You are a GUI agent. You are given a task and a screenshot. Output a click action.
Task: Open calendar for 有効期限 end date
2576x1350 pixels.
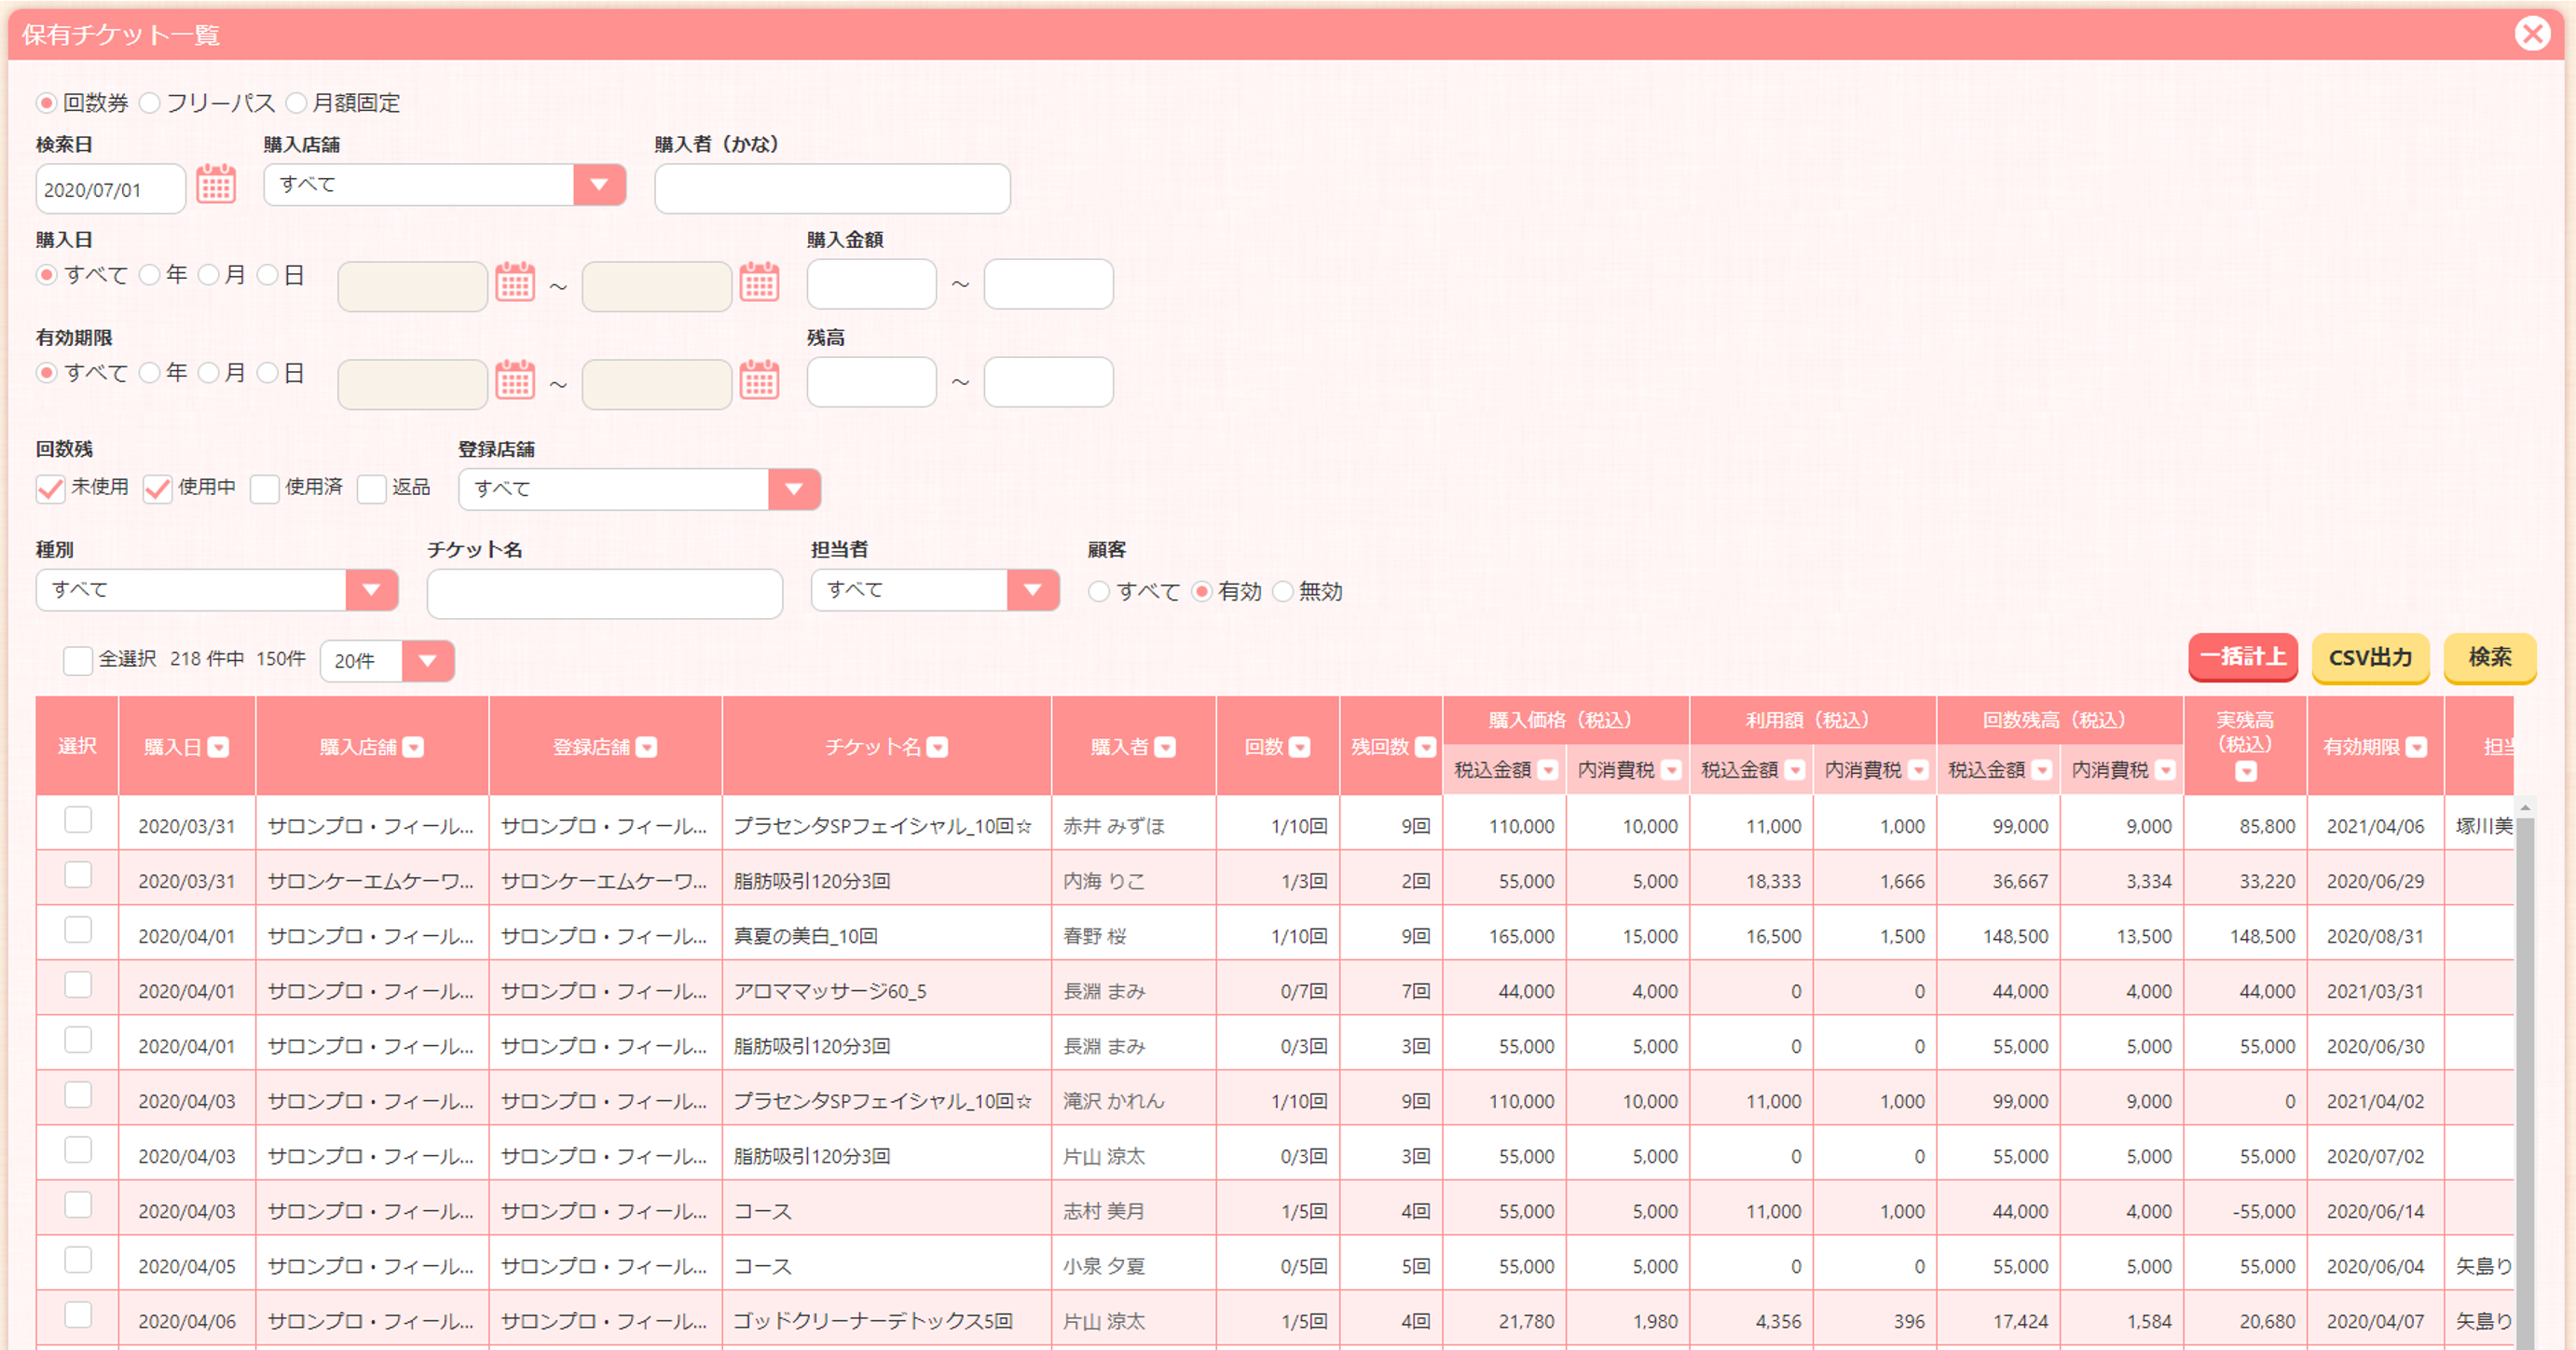(759, 380)
